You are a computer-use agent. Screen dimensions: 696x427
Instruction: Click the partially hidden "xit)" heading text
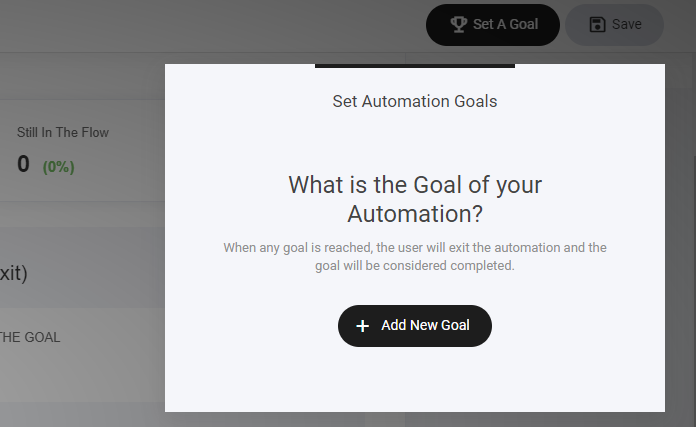coord(14,273)
